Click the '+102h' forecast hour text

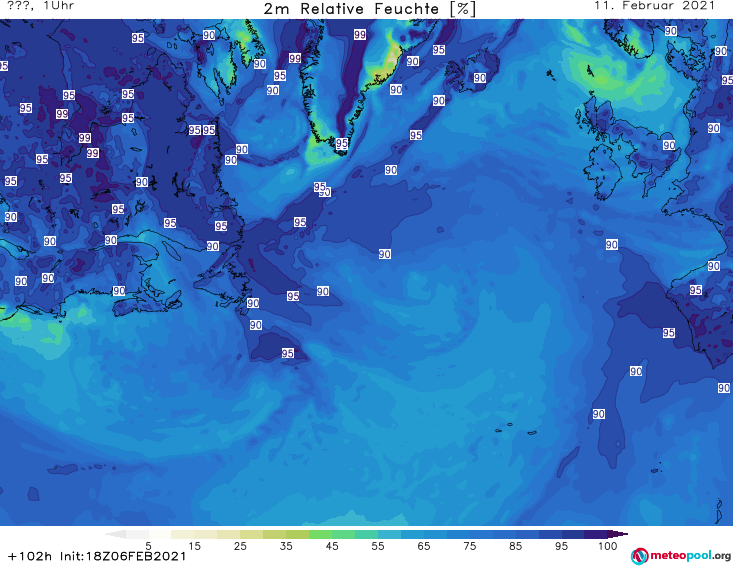tap(30, 556)
